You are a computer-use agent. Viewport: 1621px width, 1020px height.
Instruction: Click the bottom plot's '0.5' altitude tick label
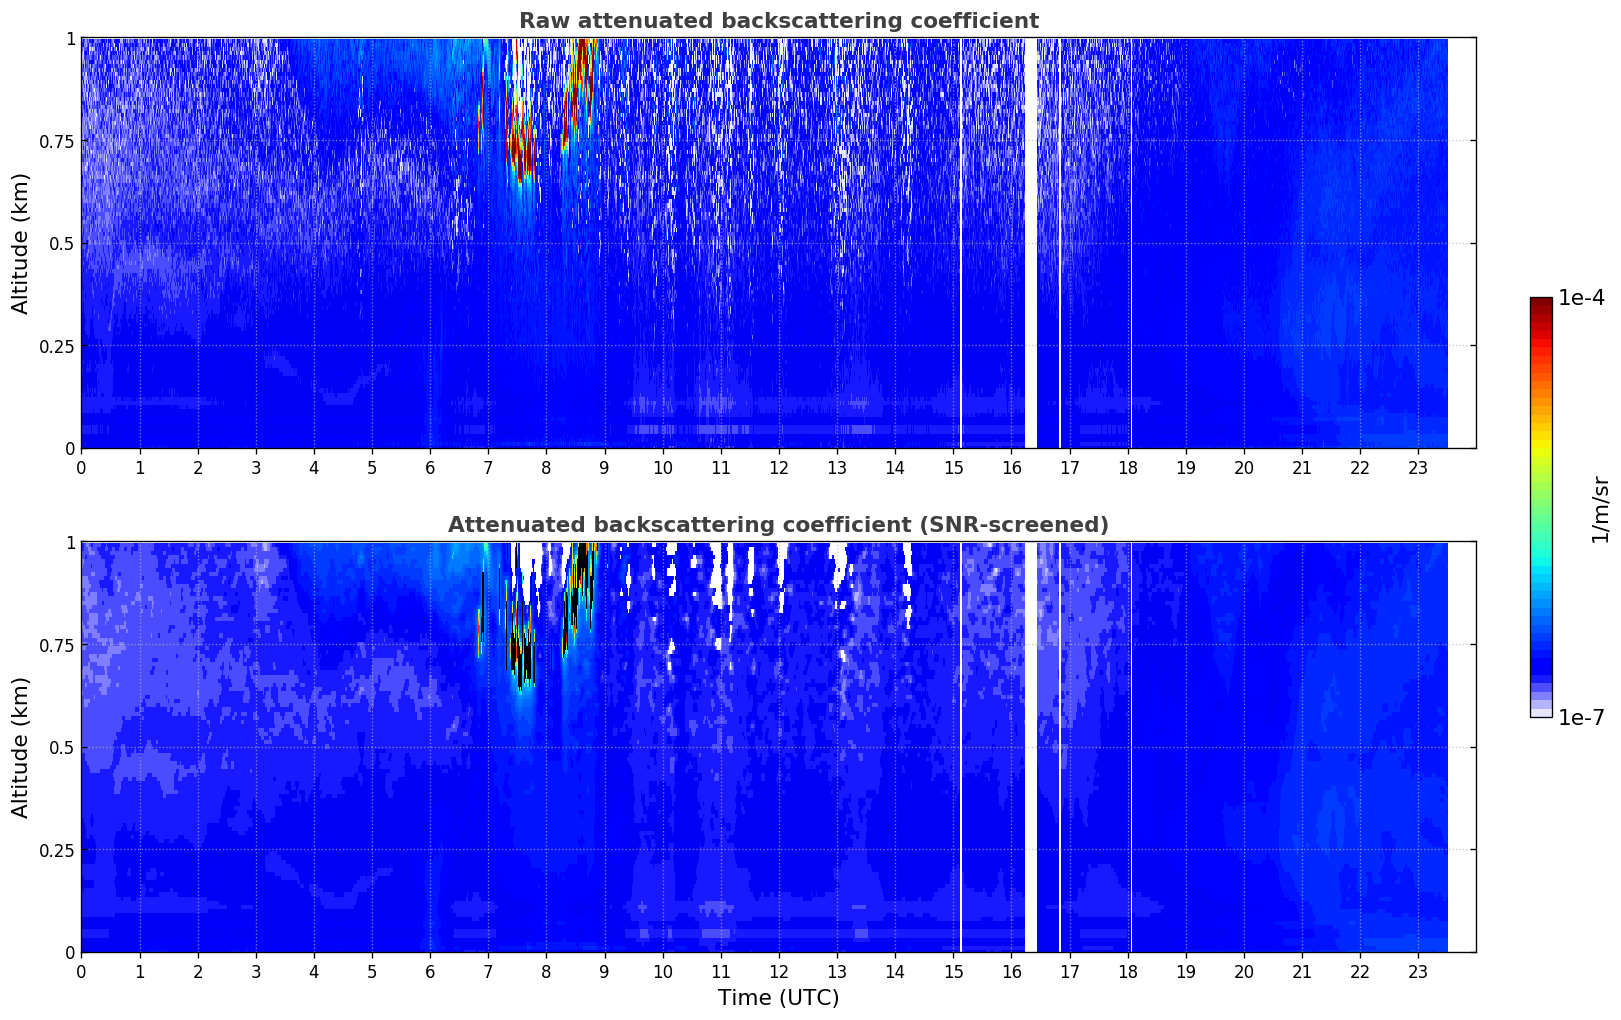click(60, 747)
